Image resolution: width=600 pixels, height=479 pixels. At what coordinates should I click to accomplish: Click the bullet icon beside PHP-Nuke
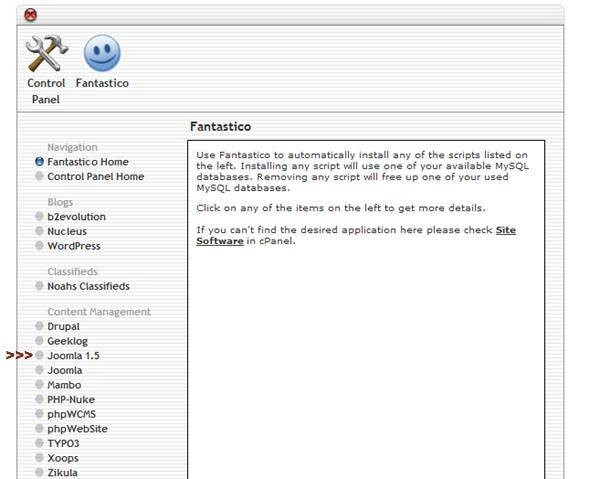[x=39, y=399]
